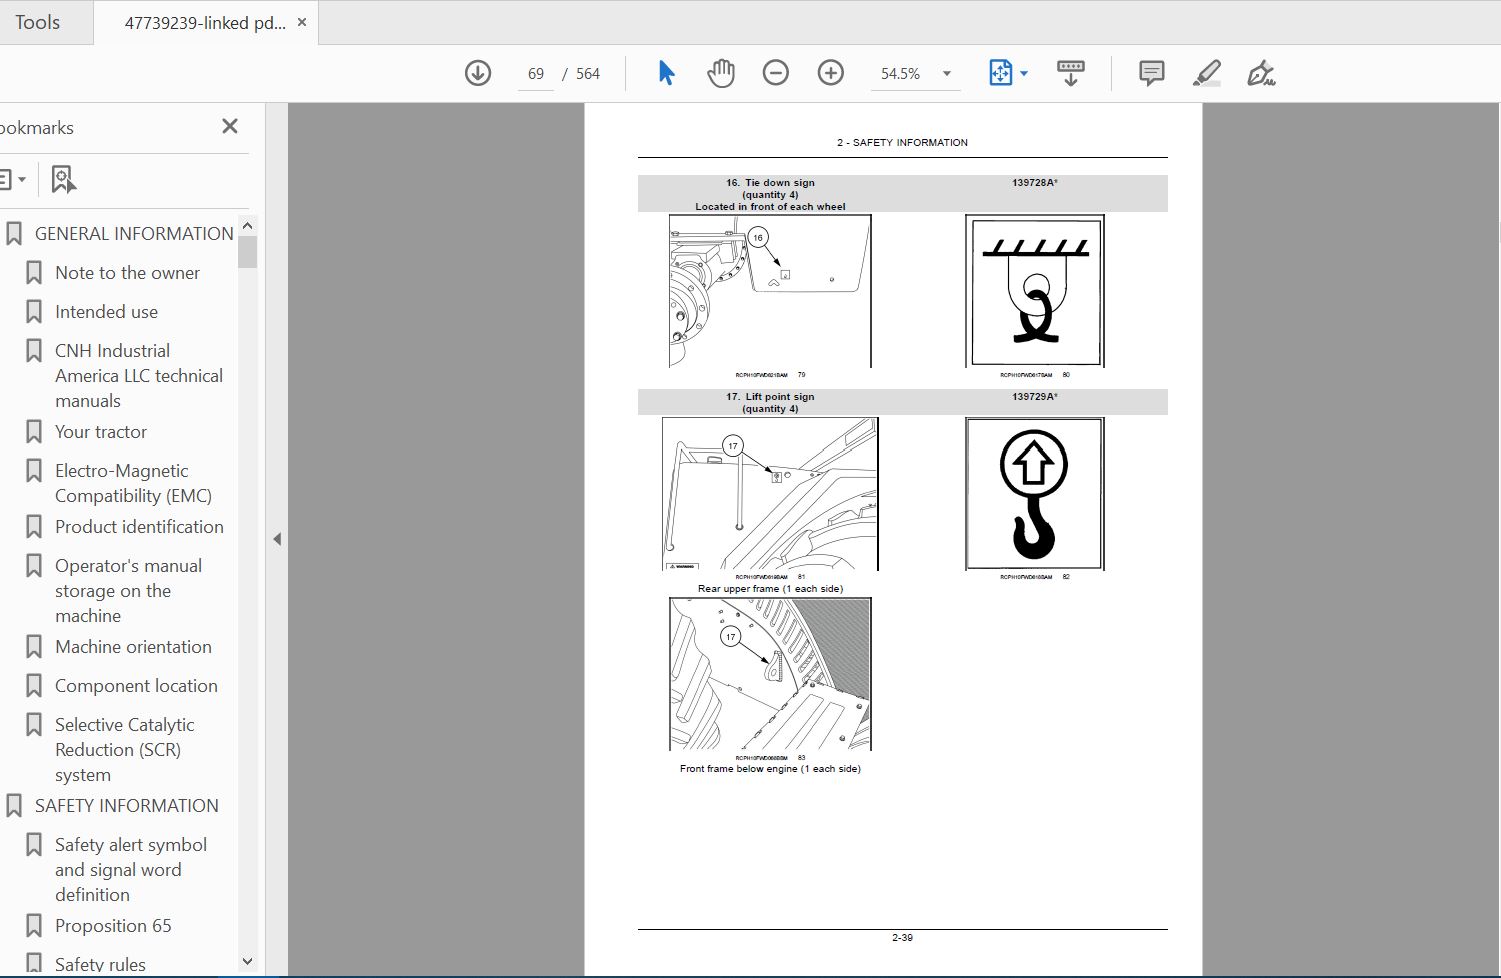The image size is (1501, 978).
Task: Select the Your tractor bookmark
Action: tap(101, 432)
